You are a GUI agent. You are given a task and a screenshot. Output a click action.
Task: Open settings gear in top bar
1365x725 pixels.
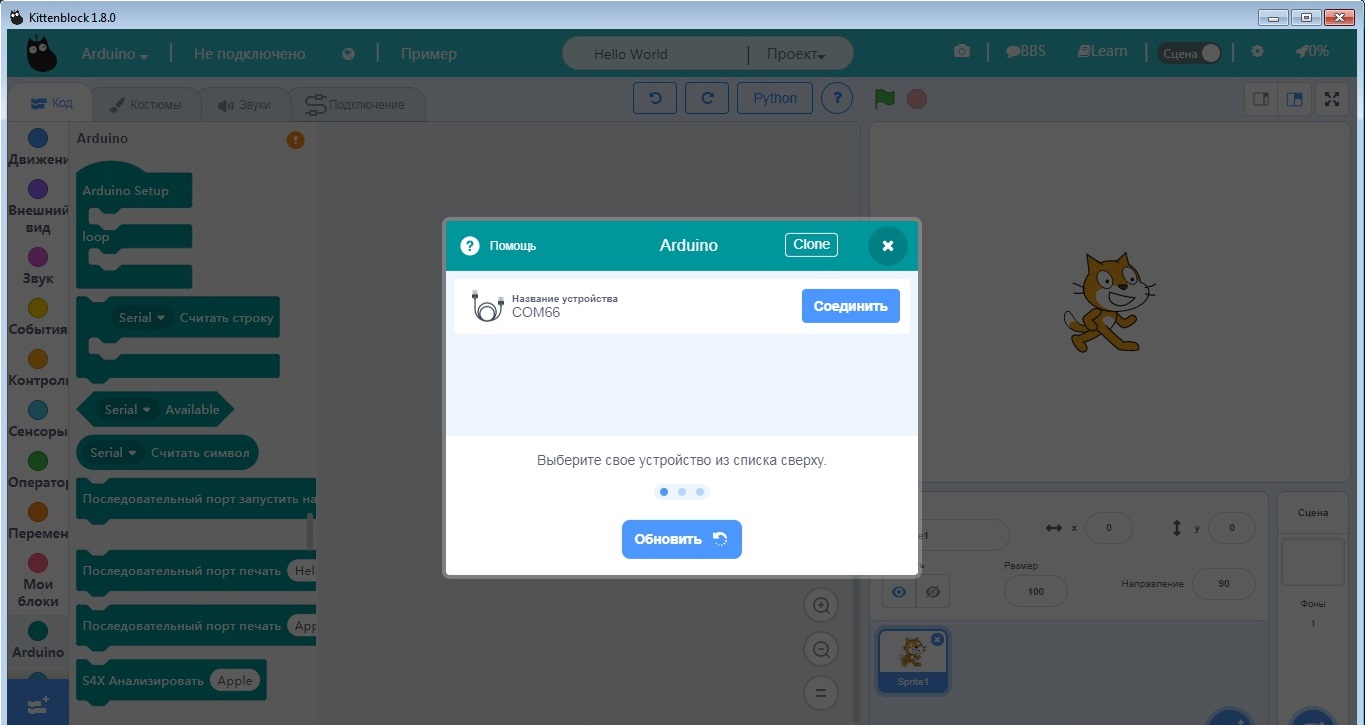tap(1257, 51)
